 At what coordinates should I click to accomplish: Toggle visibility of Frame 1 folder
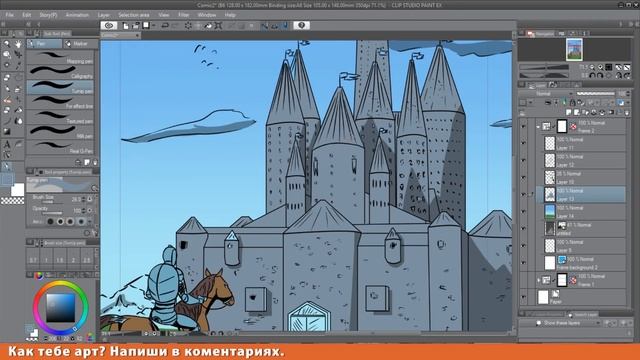pos(524,280)
